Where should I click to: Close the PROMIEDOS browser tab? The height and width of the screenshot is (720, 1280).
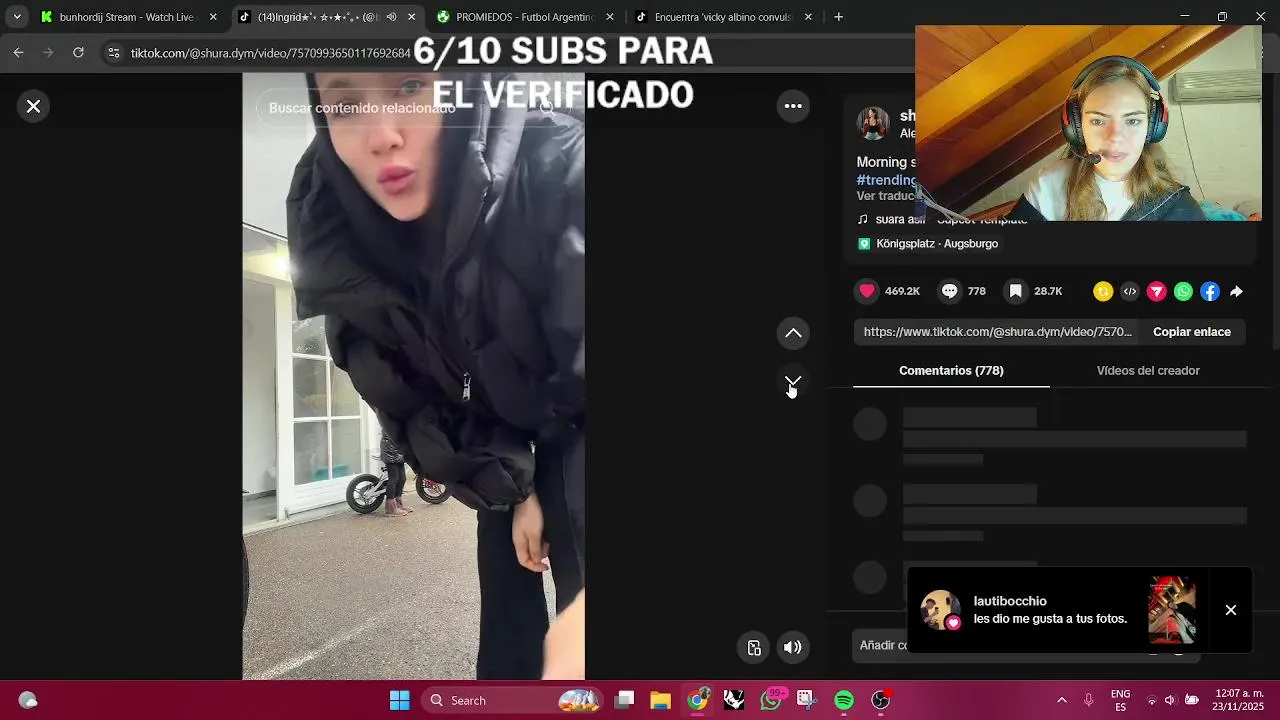pyautogui.click(x=610, y=17)
